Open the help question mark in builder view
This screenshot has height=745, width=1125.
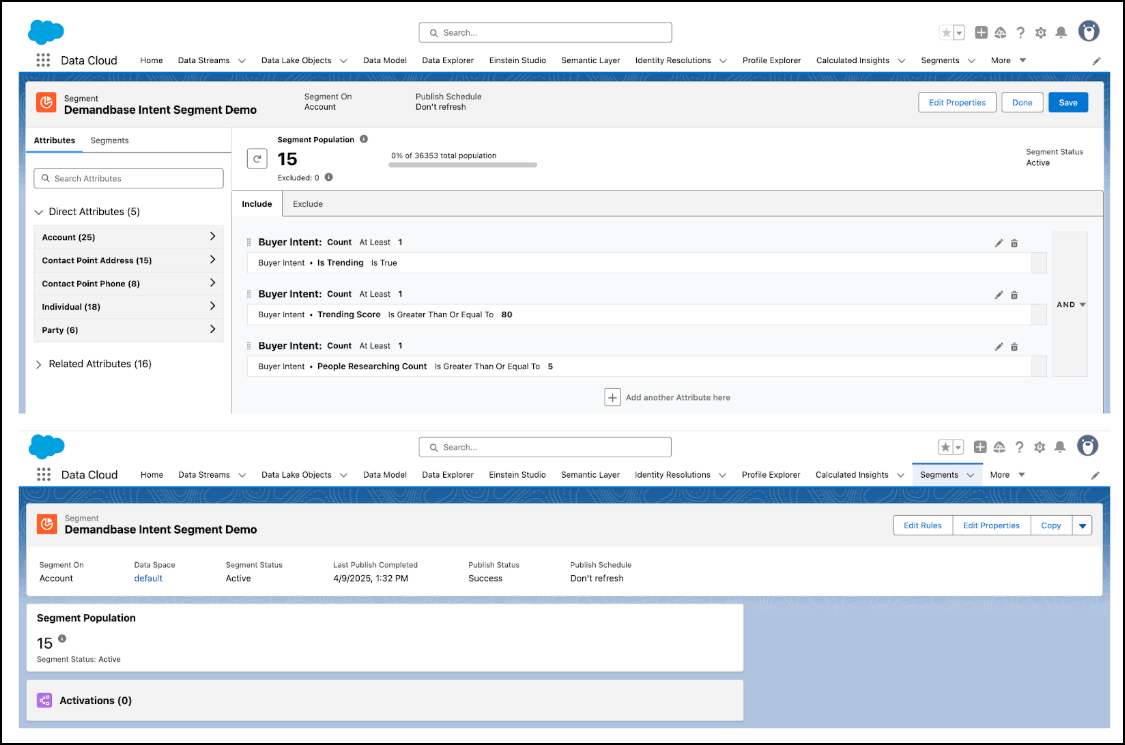[1020, 32]
